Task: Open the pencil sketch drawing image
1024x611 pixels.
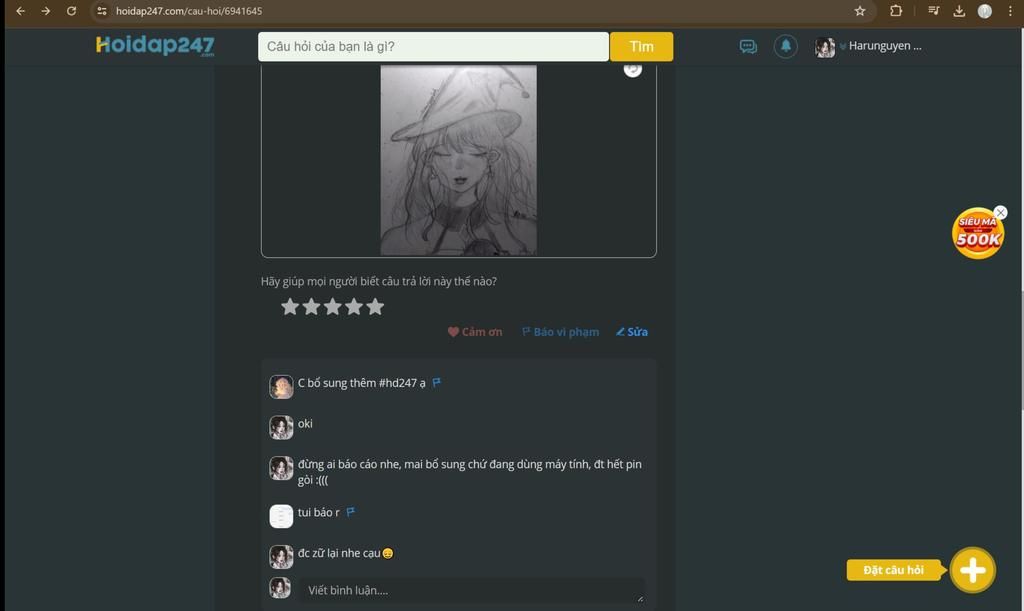Action: [458, 160]
